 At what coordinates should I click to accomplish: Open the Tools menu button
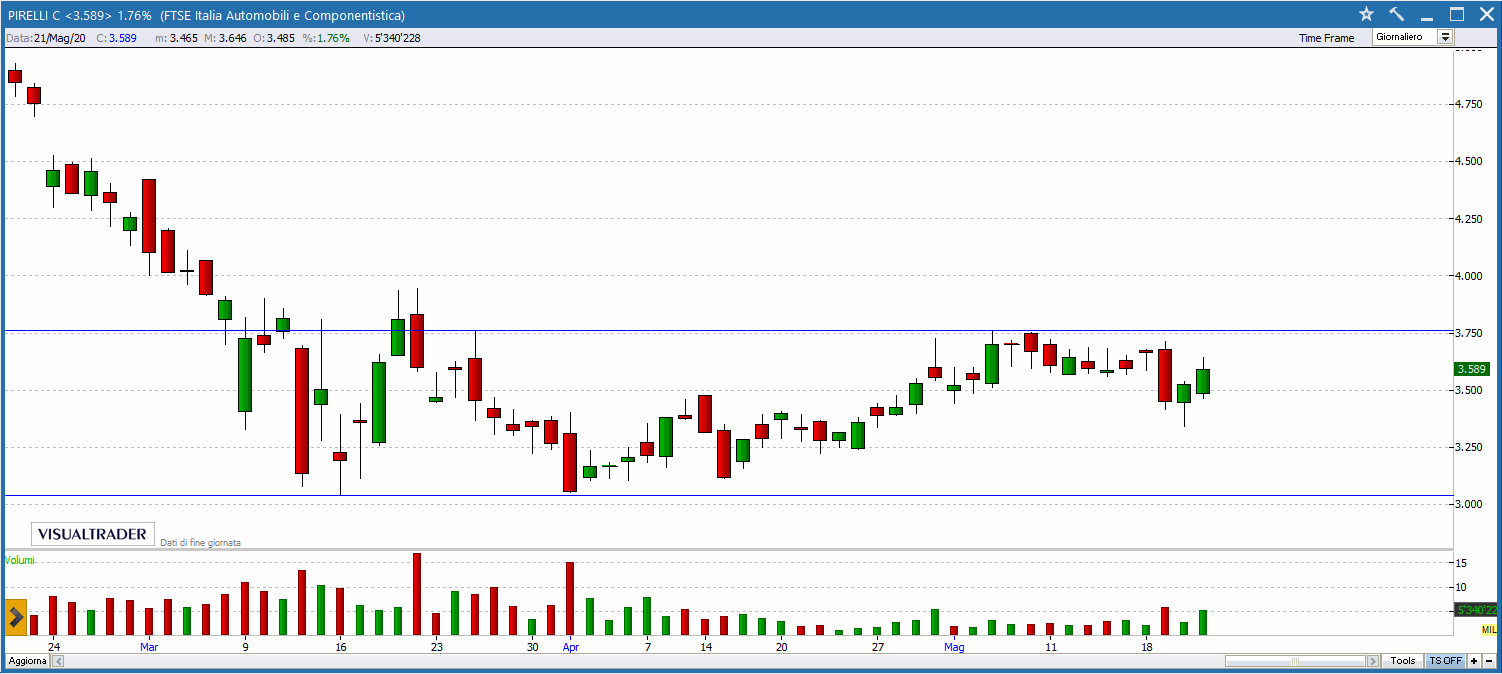pyautogui.click(x=1403, y=661)
